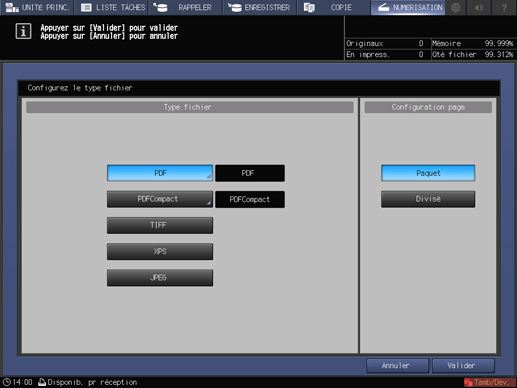The width and height of the screenshot is (517, 388).
Task: Click the printer status icon near Disponib.
Action: 42,382
